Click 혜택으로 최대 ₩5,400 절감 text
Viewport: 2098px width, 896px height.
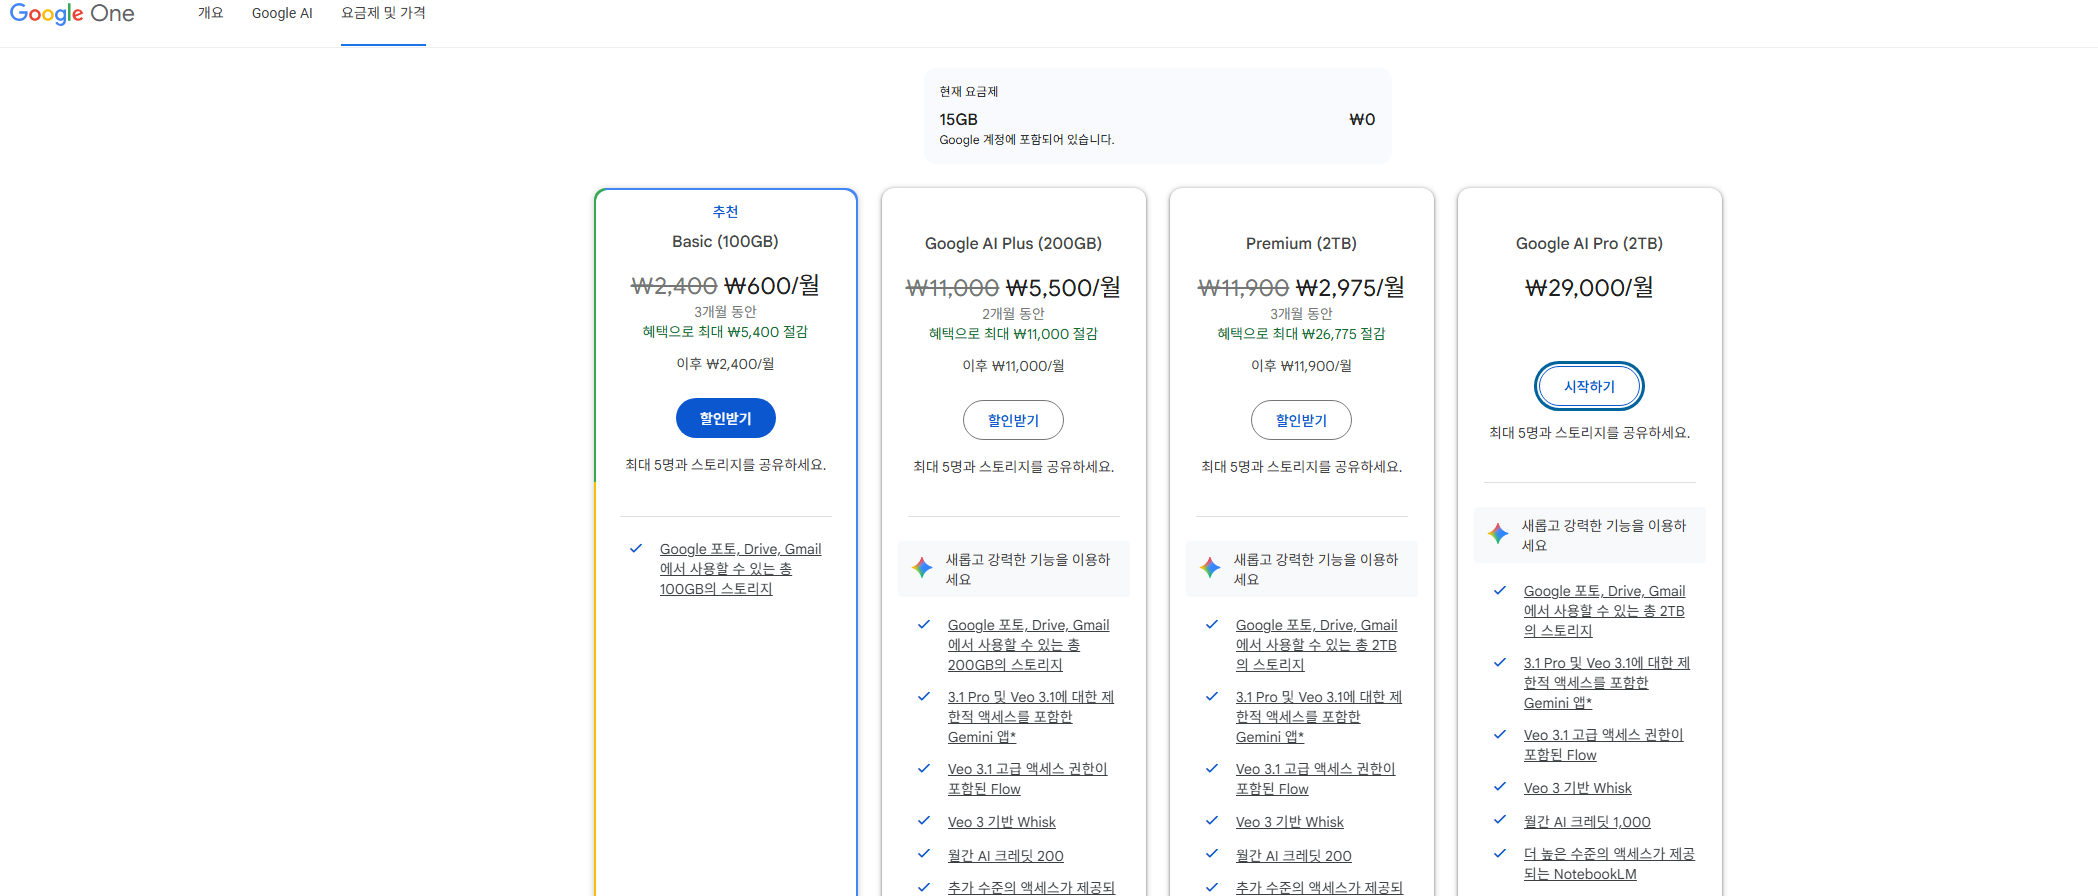click(x=725, y=332)
